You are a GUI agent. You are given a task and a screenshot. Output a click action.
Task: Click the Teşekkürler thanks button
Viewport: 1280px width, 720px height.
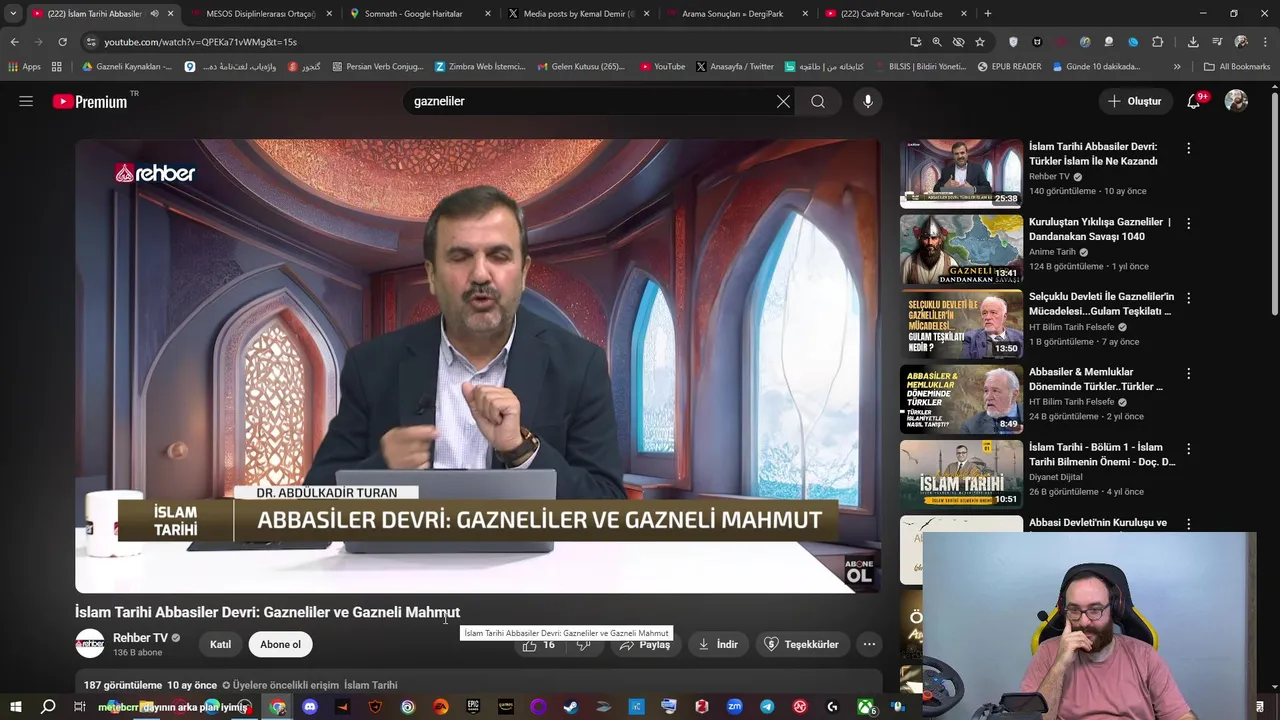(802, 645)
